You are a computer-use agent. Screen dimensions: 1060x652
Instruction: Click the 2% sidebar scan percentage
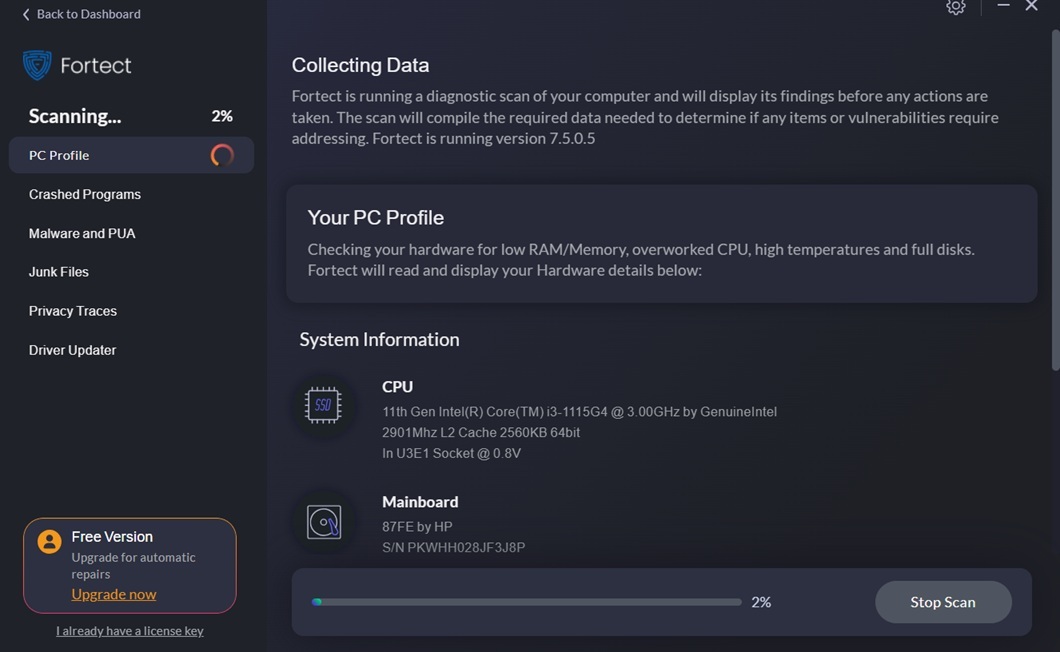pyautogui.click(x=222, y=116)
